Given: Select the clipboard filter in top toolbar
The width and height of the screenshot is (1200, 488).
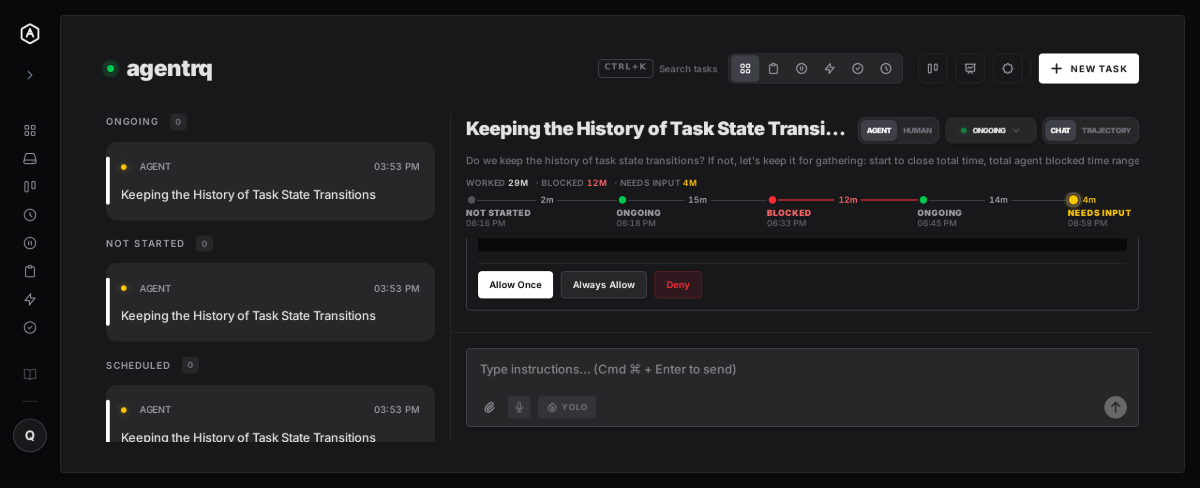Looking at the screenshot, I should click(773, 68).
